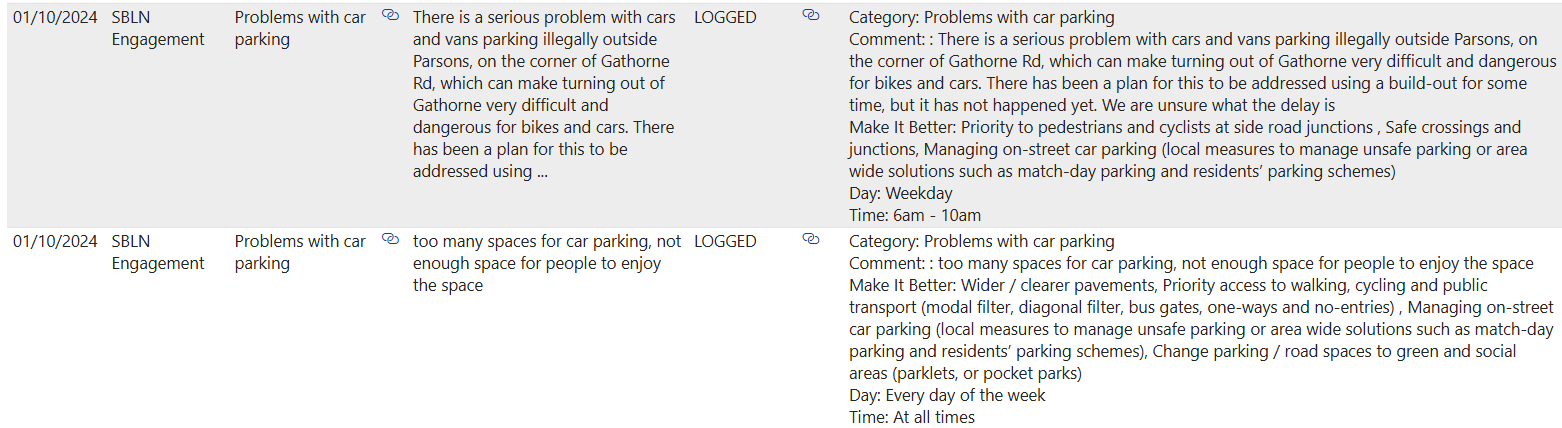Click the 'Day: Weekday' detail line
This screenshot has height=428, width=1562.
click(x=900, y=194)
